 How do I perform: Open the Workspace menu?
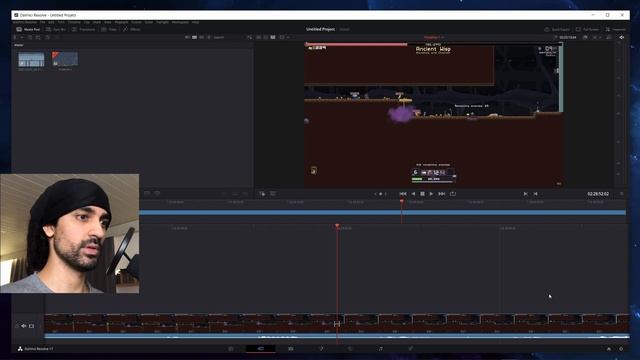(180, 22)
